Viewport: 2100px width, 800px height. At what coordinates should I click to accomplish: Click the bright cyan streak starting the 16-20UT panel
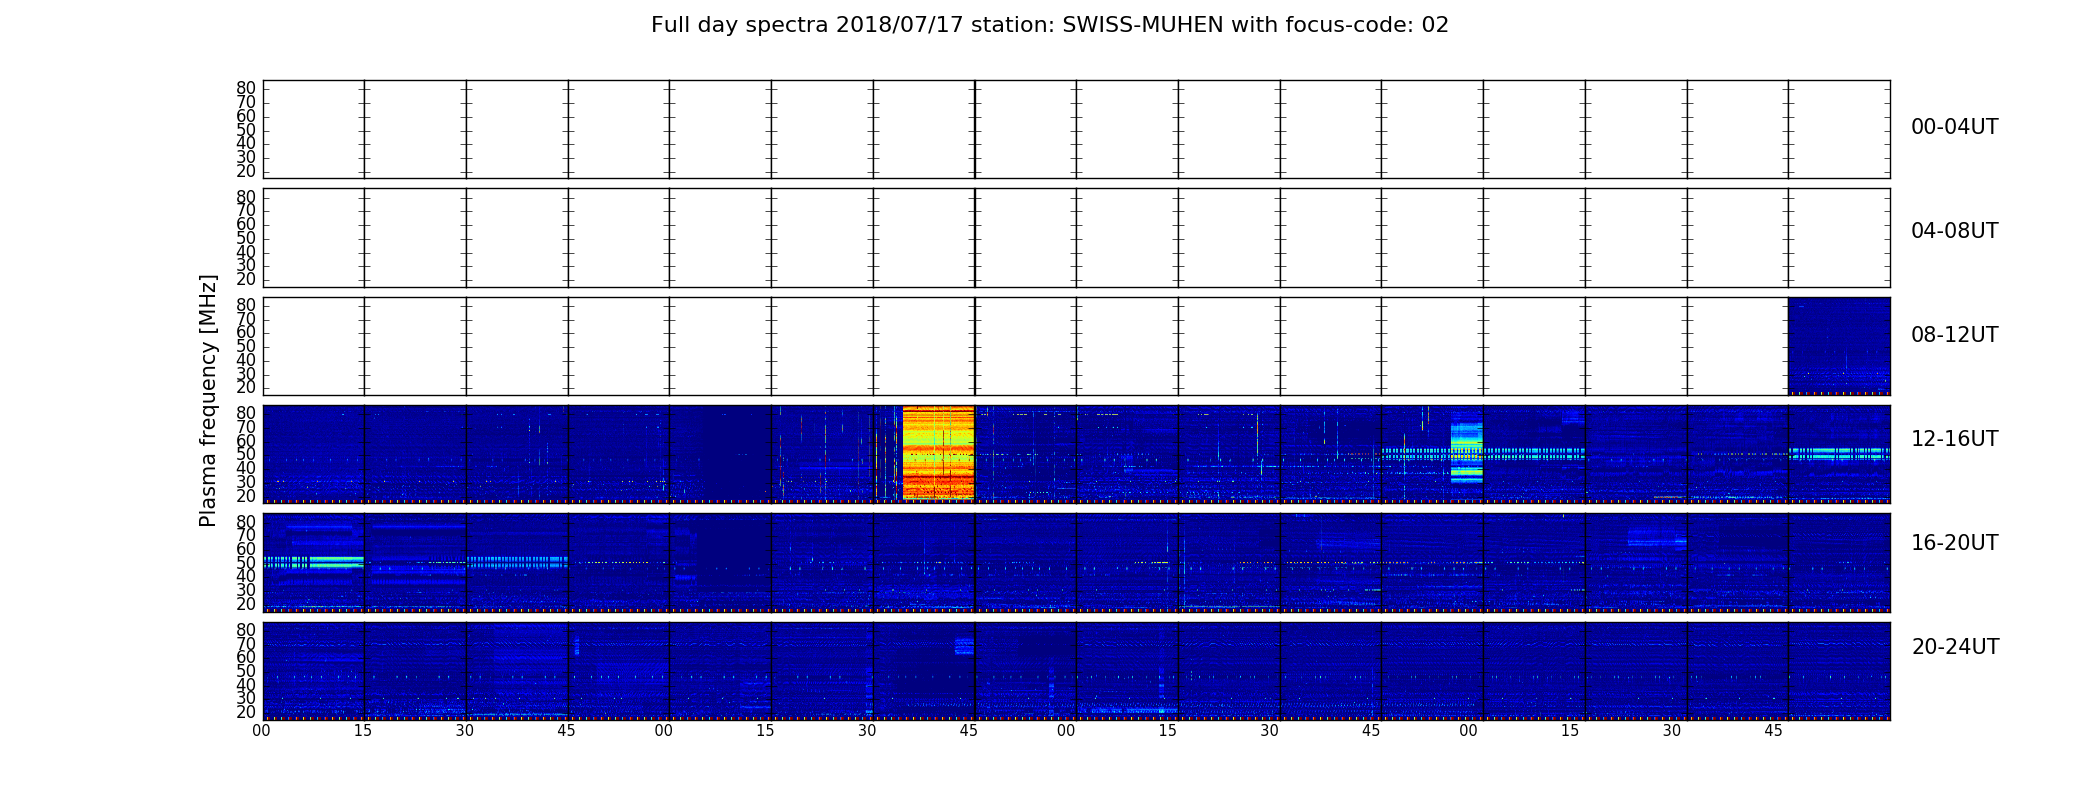(x=313, y=562)
